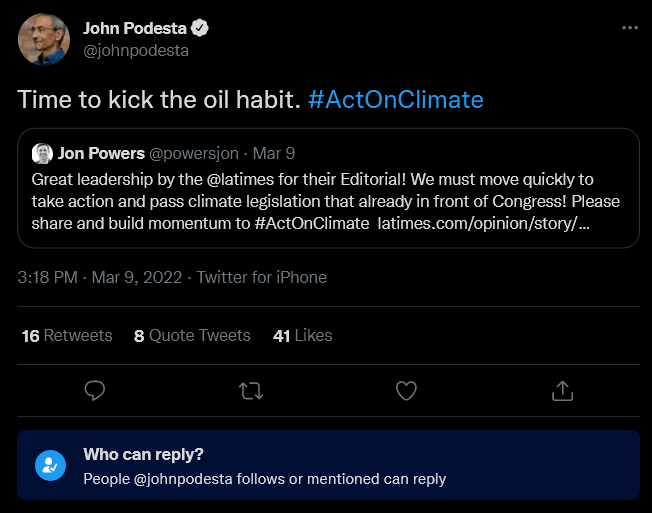Open Jon Powers' small avatar
The image size is (652, 513).
(42, 153)
